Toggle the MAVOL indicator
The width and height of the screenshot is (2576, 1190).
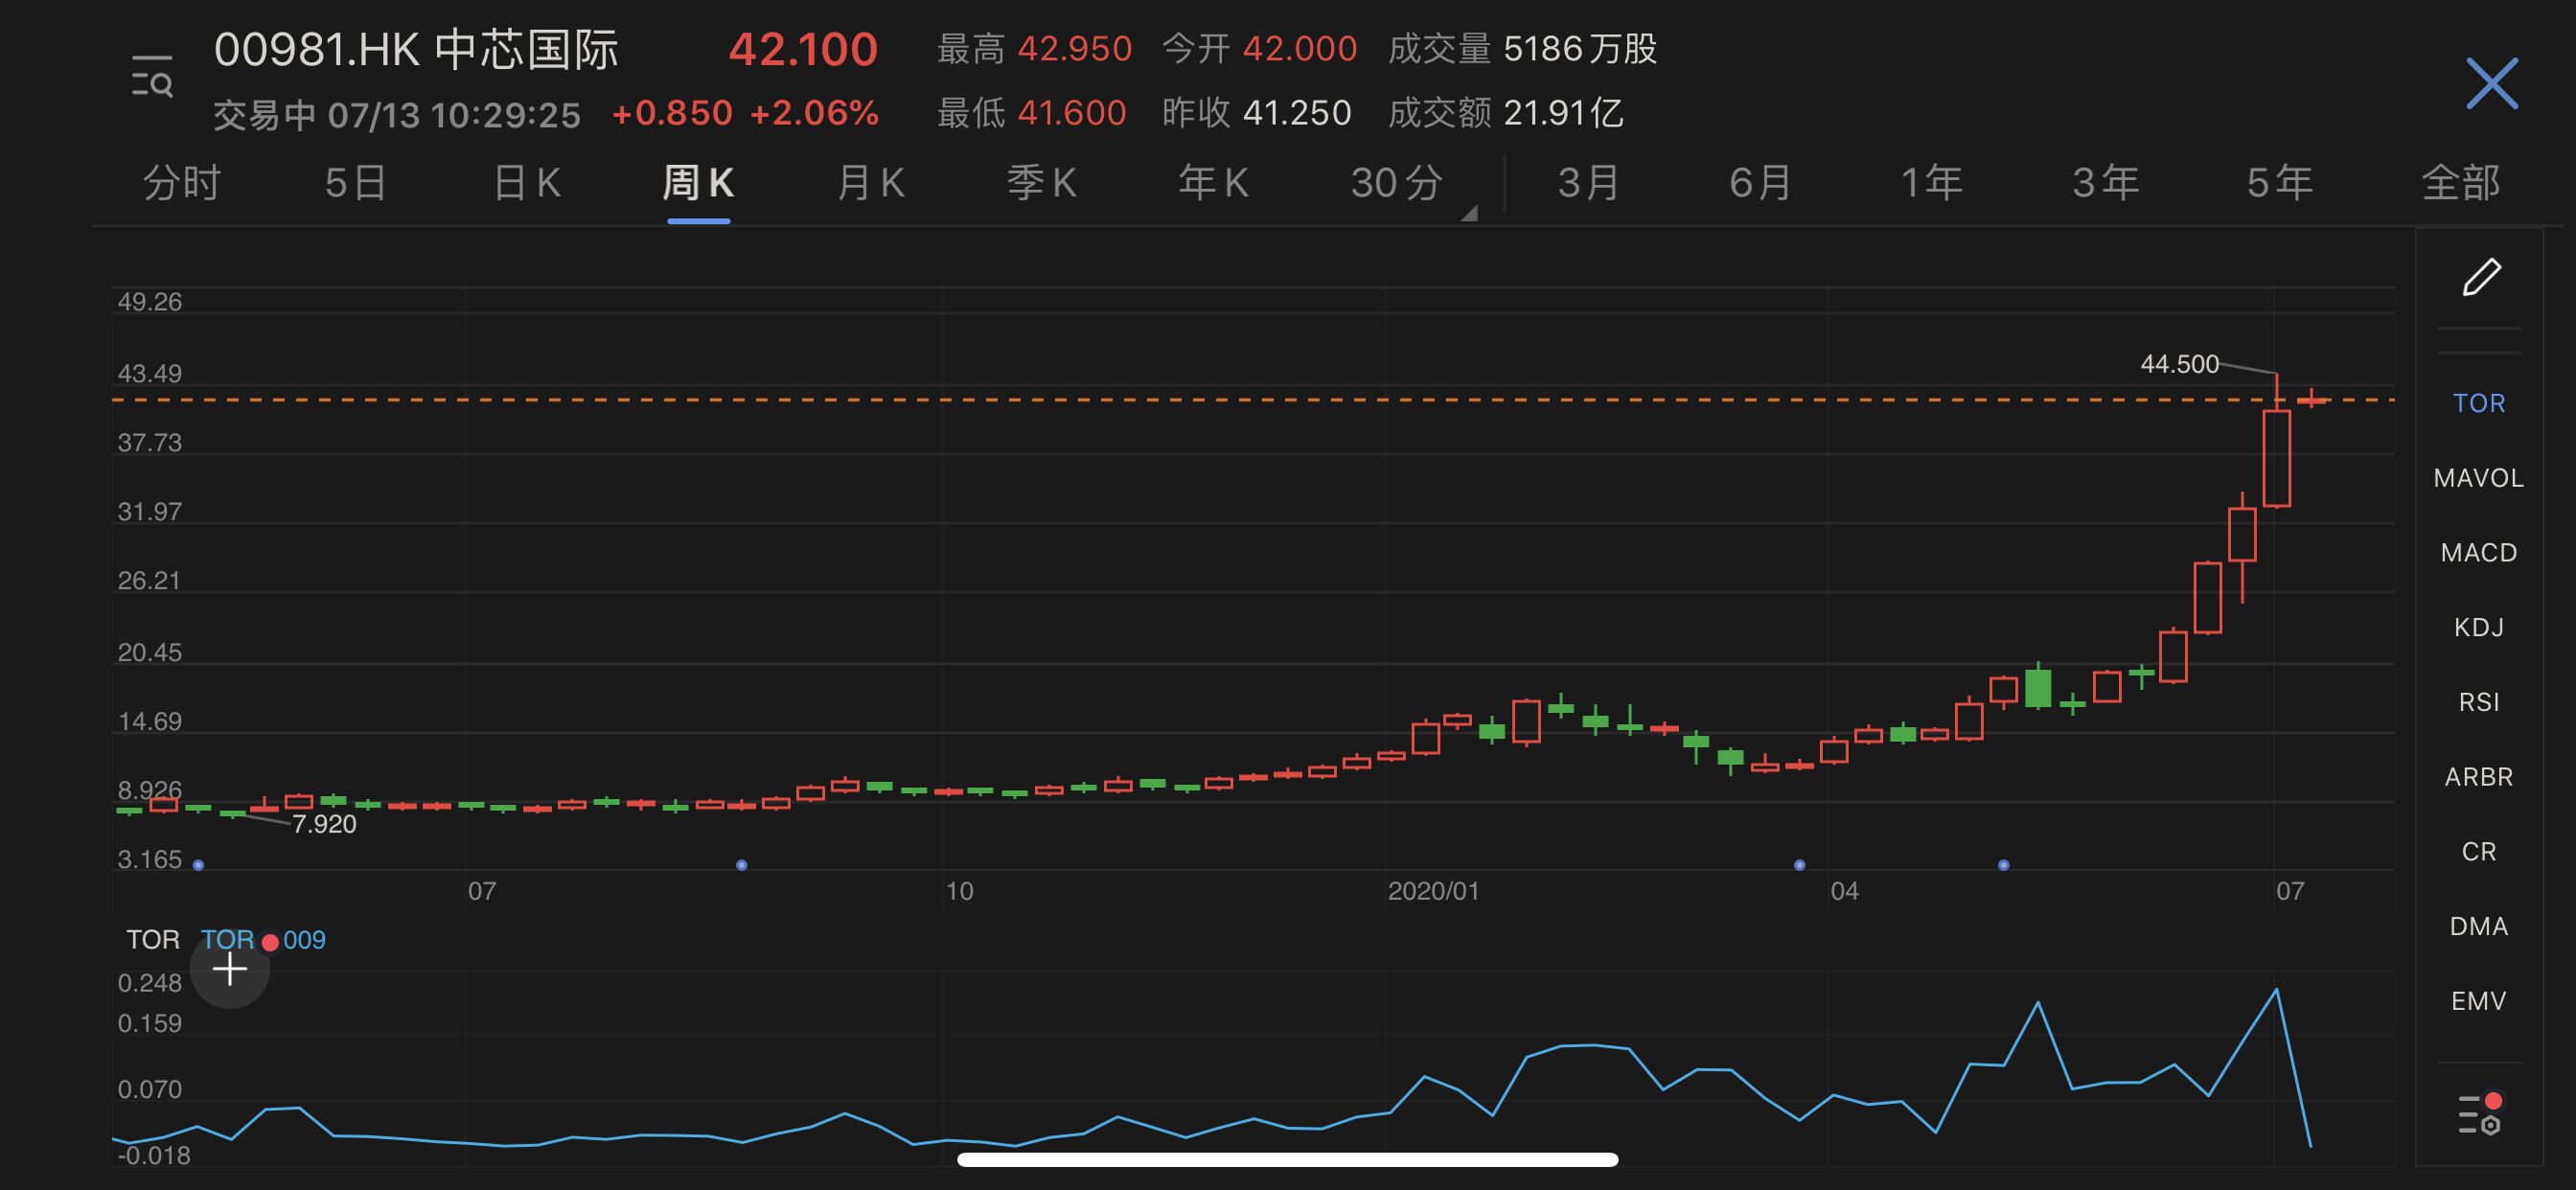[2478, 478]
